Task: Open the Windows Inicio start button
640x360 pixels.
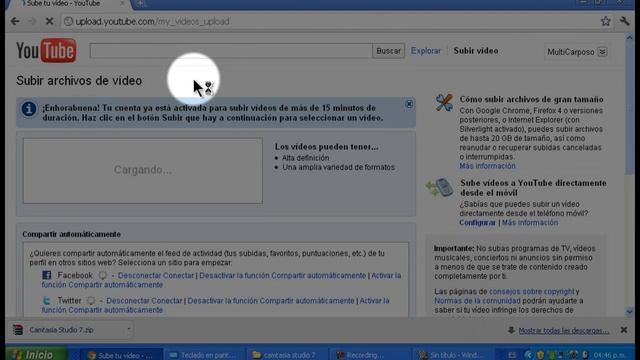Action: click(x=36, y=354)
